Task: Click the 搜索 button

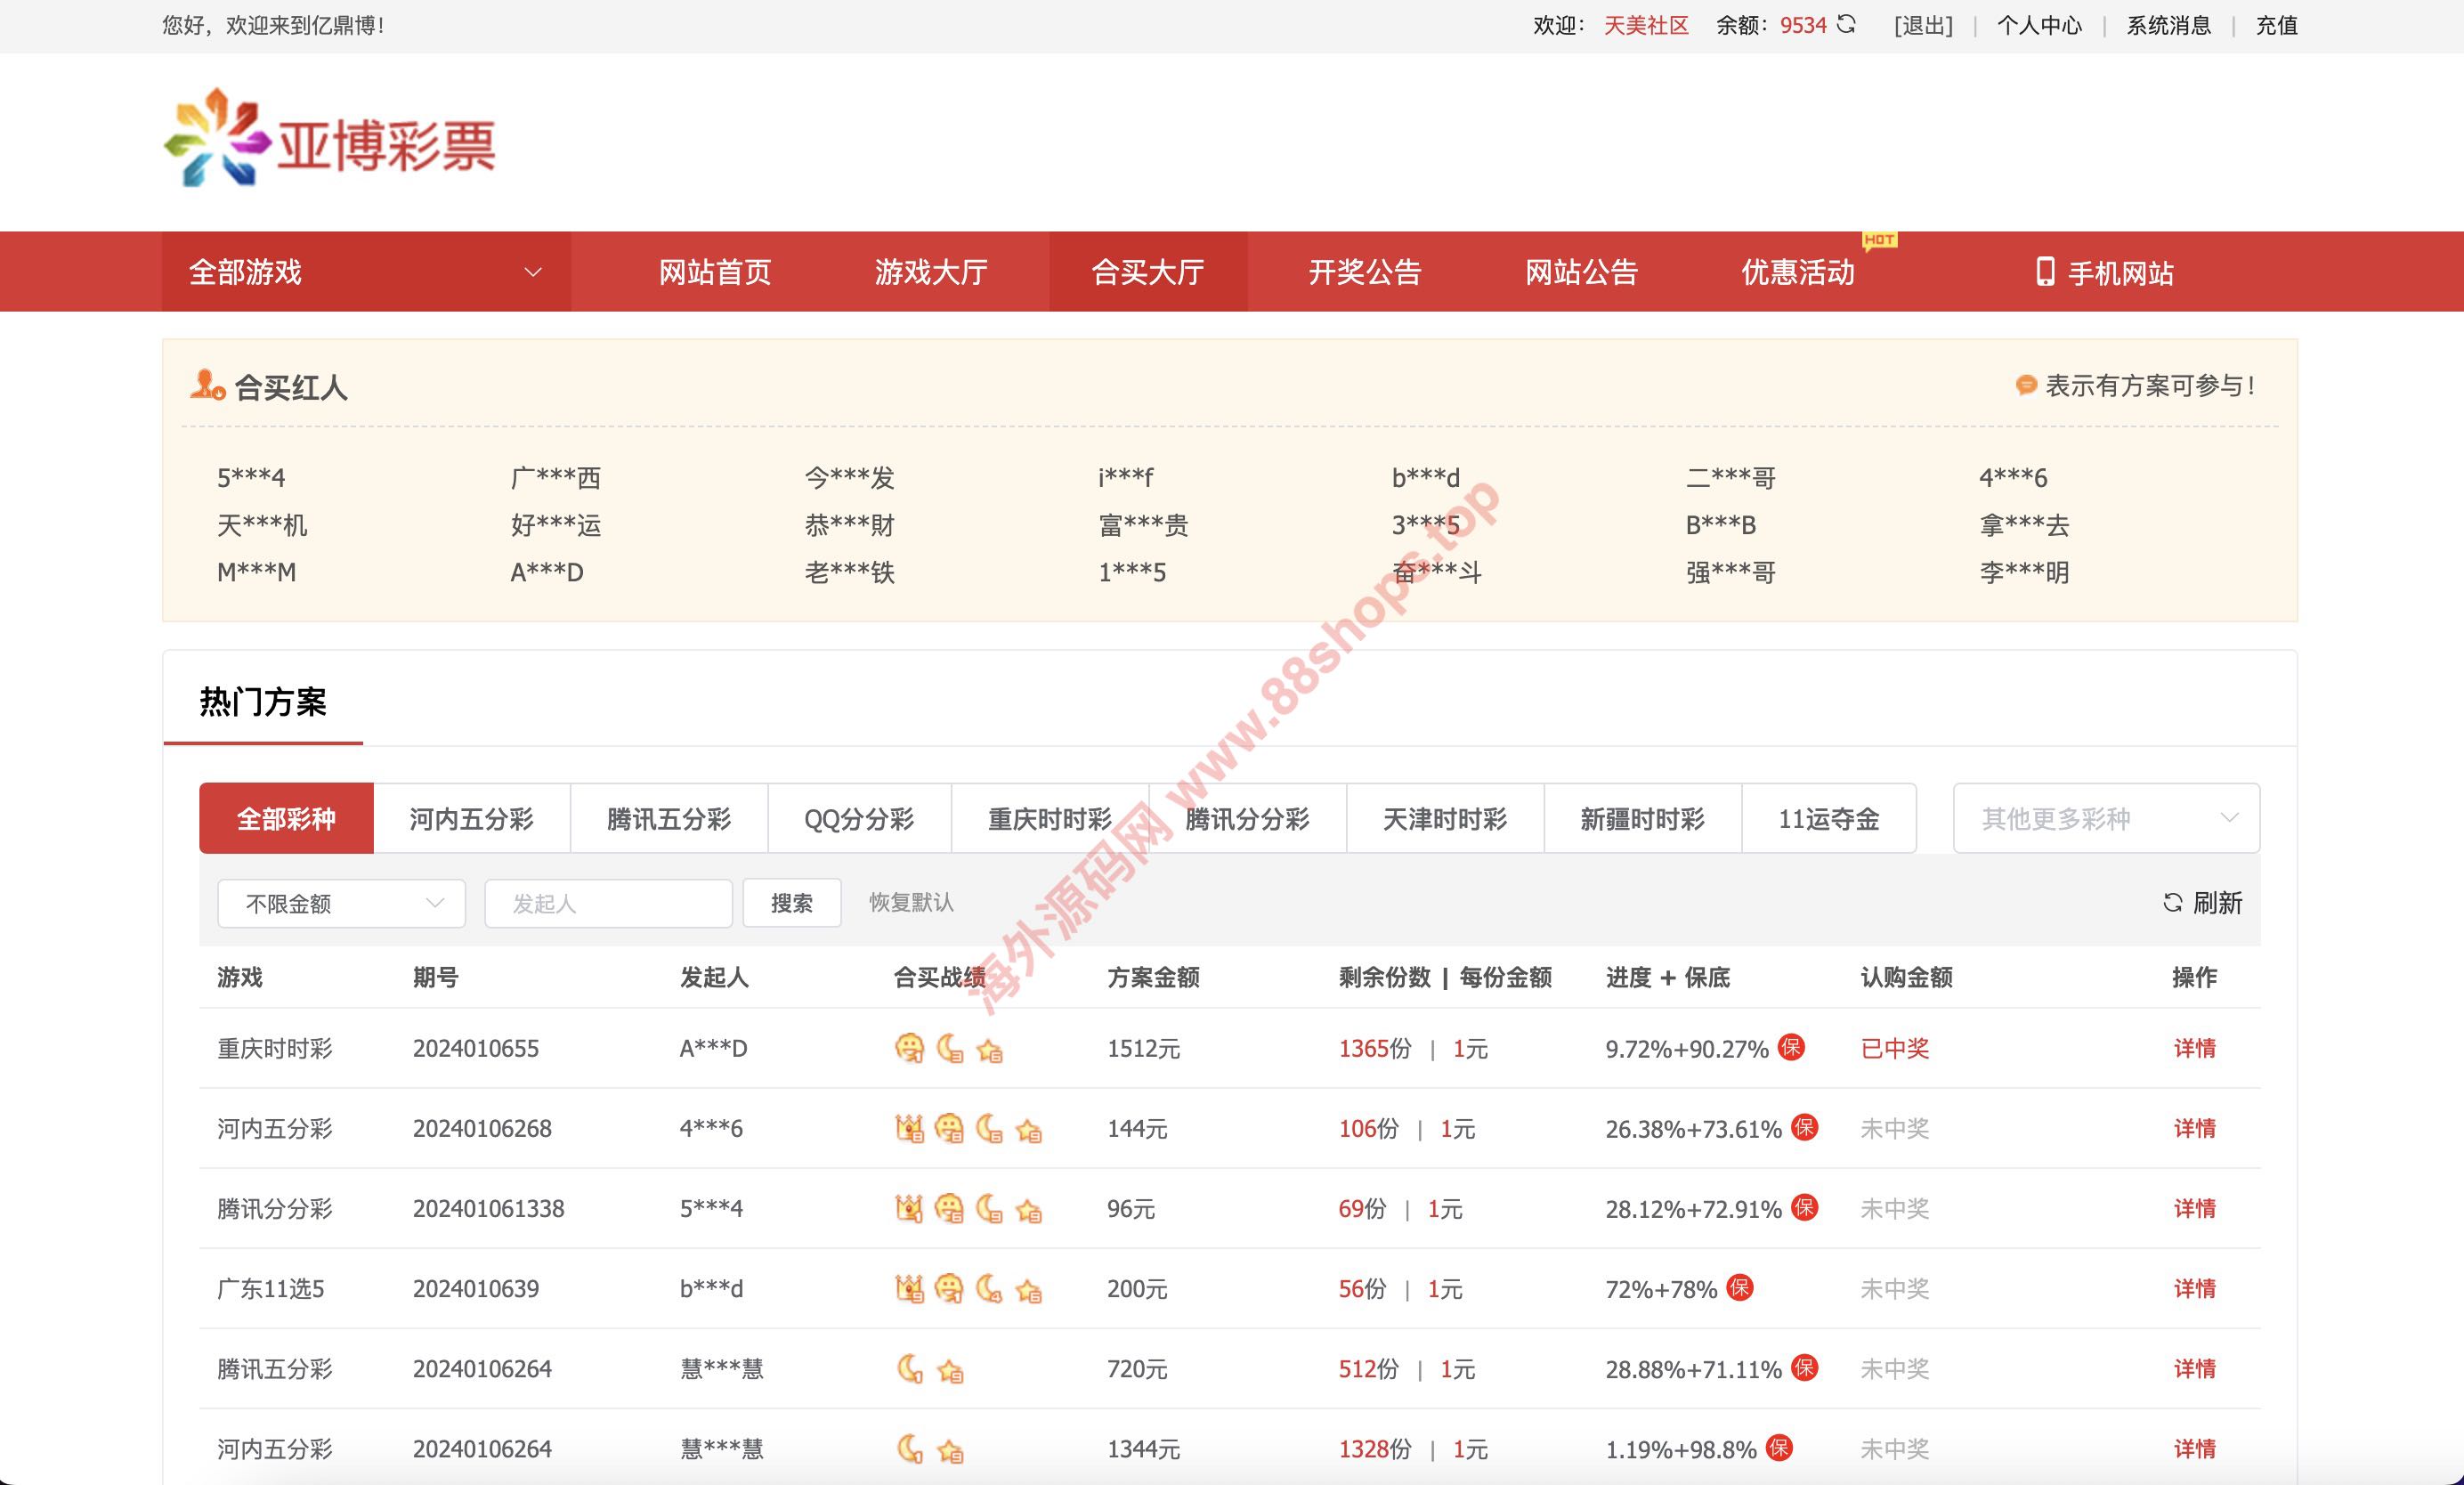Action: 791,904
